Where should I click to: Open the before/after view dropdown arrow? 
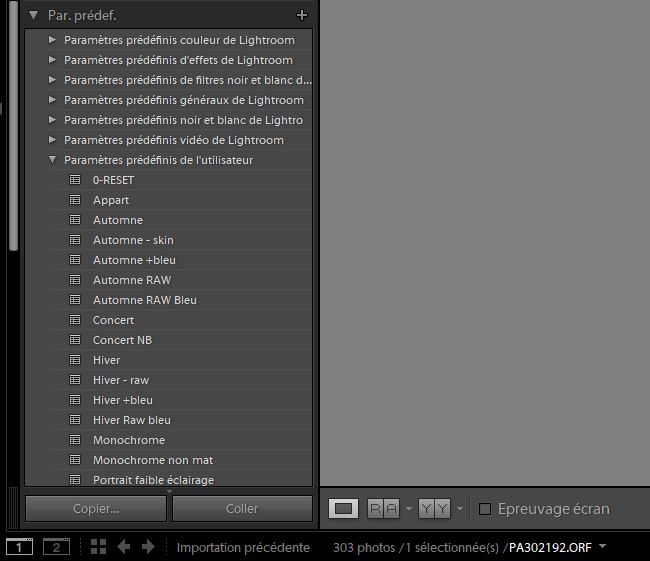[460, 508]
